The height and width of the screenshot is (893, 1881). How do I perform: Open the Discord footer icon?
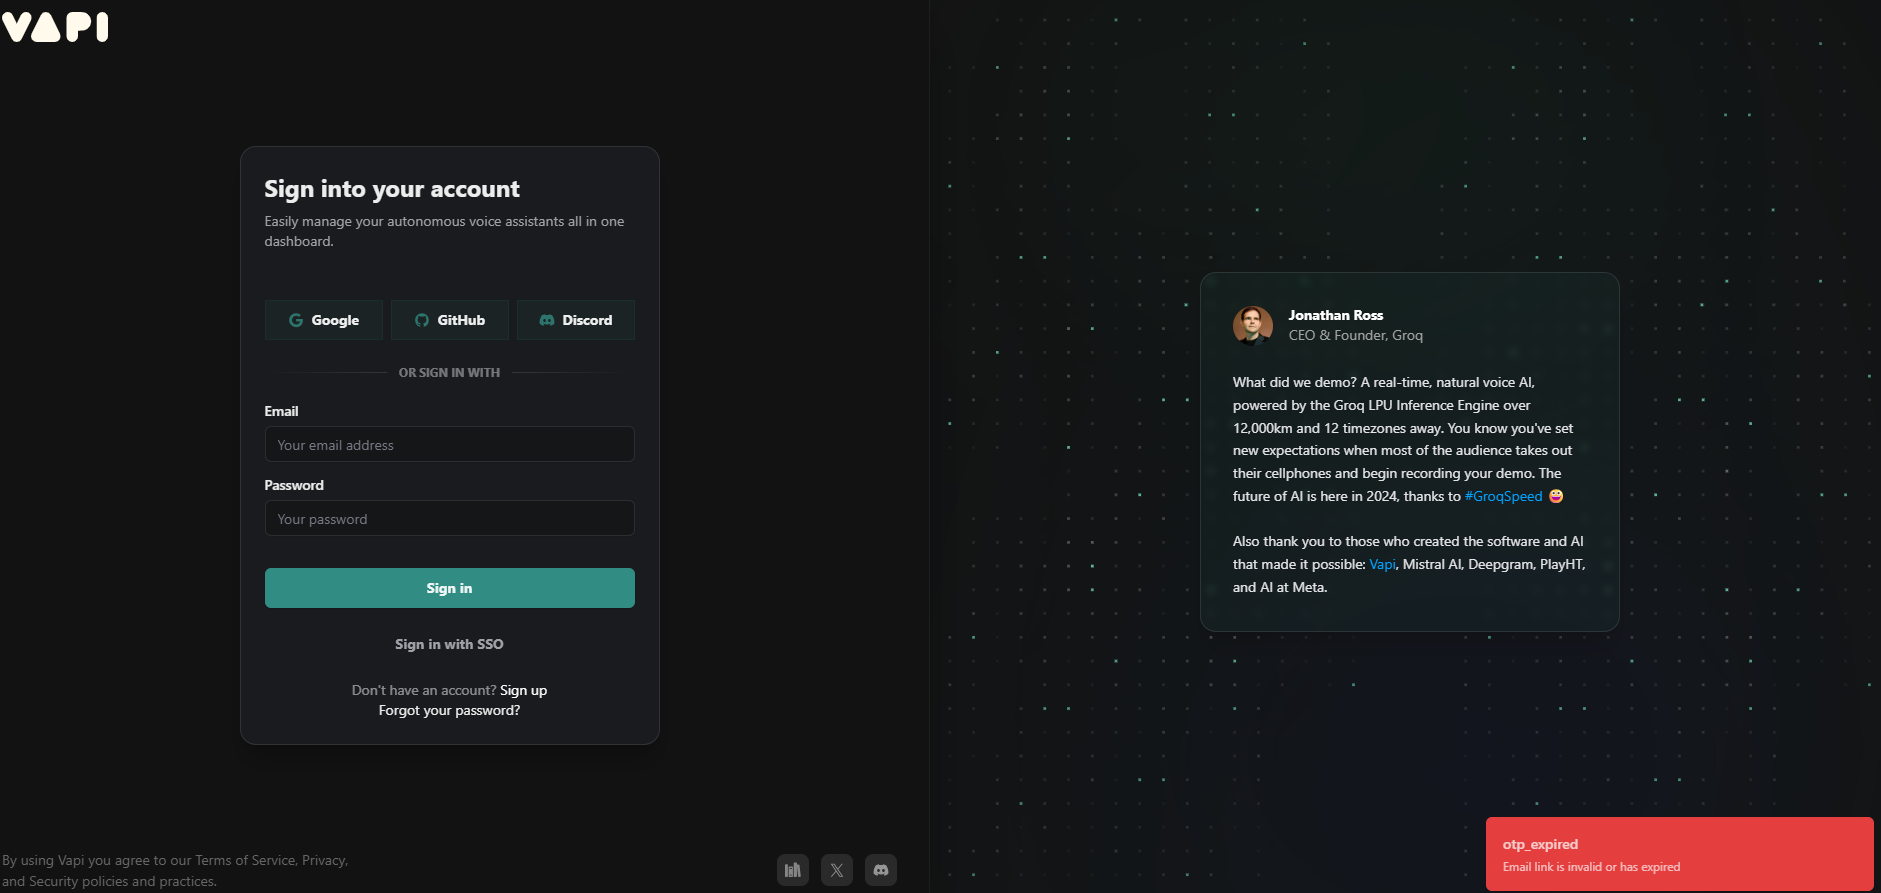pos(881,870)
